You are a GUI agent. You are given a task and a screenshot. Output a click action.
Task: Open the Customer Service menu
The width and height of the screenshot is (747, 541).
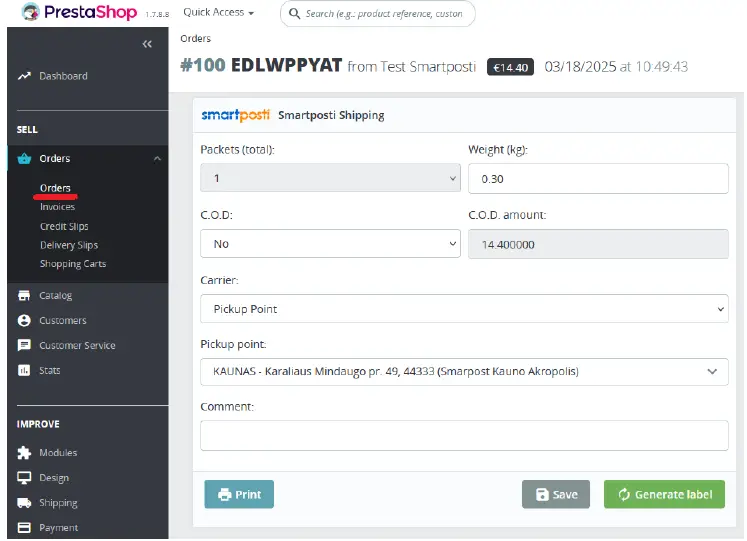[x=77, y=345]
